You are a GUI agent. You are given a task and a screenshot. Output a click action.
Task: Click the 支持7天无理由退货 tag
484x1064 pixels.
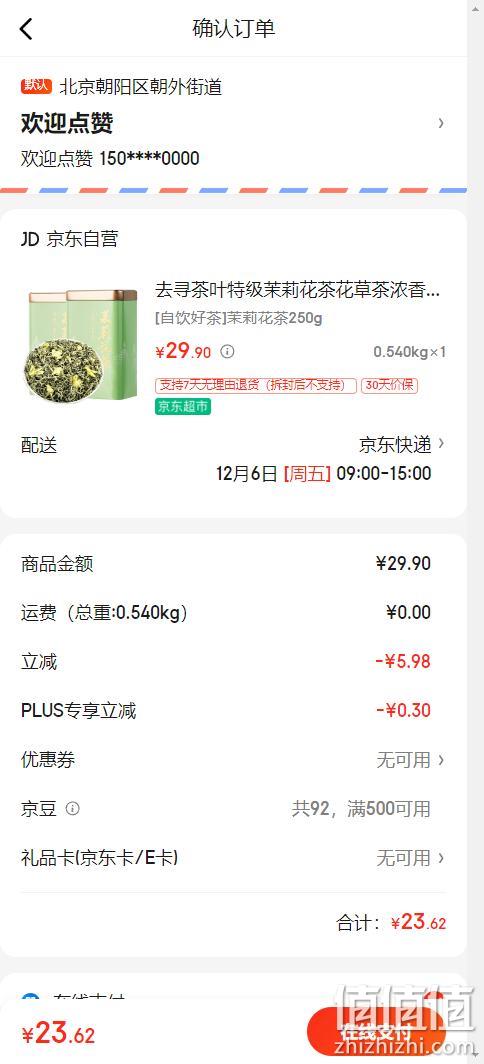(256, 385)
